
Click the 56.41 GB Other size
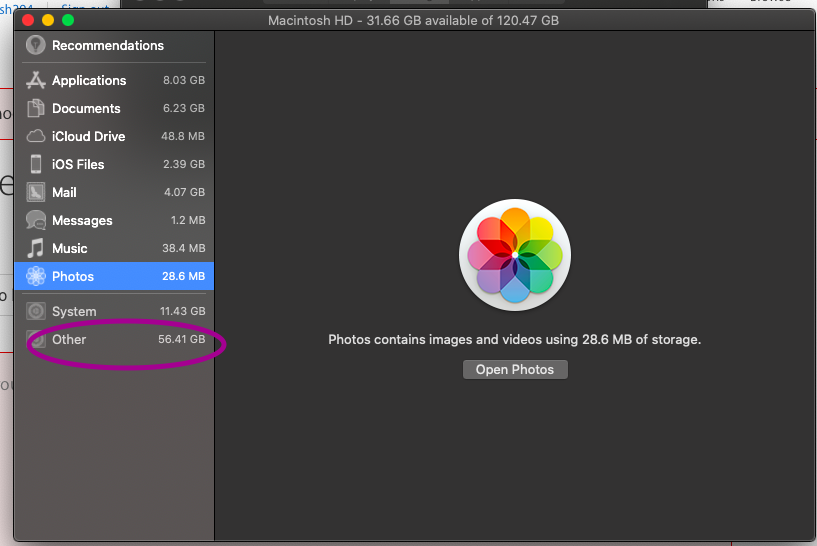coord(181,339)
